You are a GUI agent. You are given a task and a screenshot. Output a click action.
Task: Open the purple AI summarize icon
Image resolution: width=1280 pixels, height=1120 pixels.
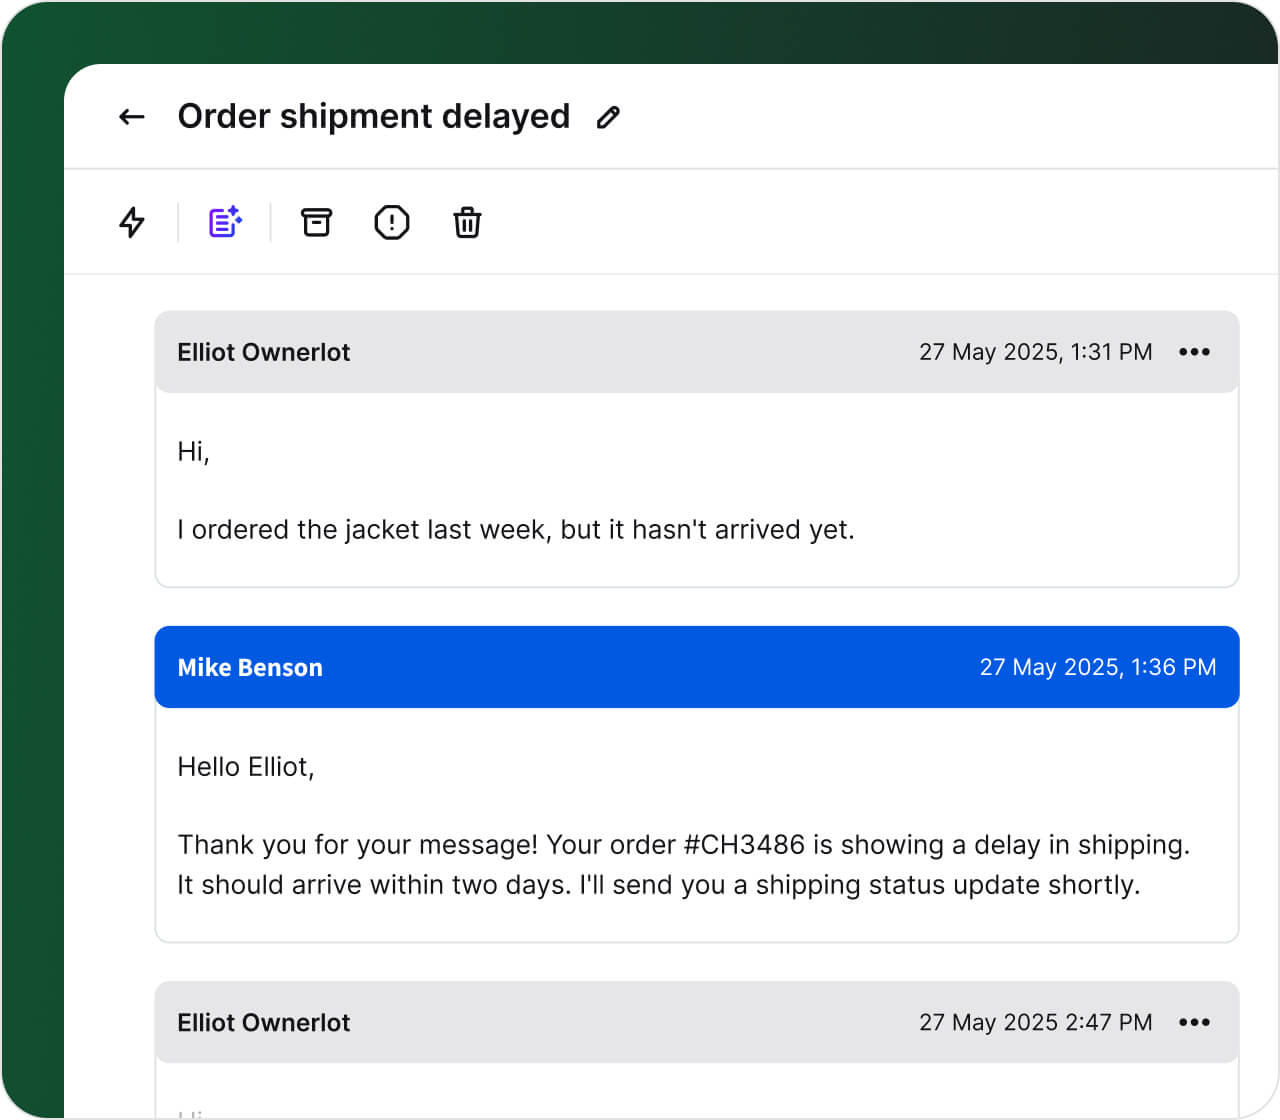(x=222, y=222)
